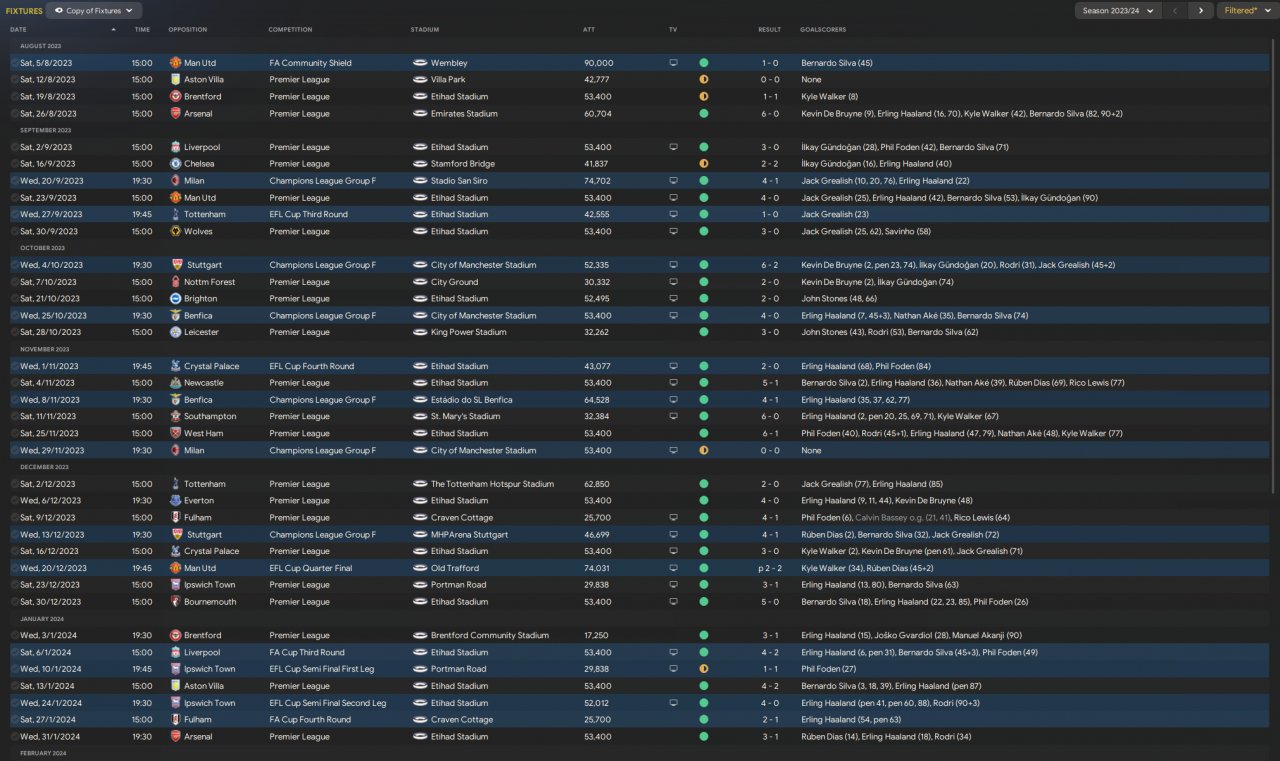Image resolution: width=1280 pixels, height=761 pixels.
Task: Go to the previous season with the left arrow
Action: 1176,10
